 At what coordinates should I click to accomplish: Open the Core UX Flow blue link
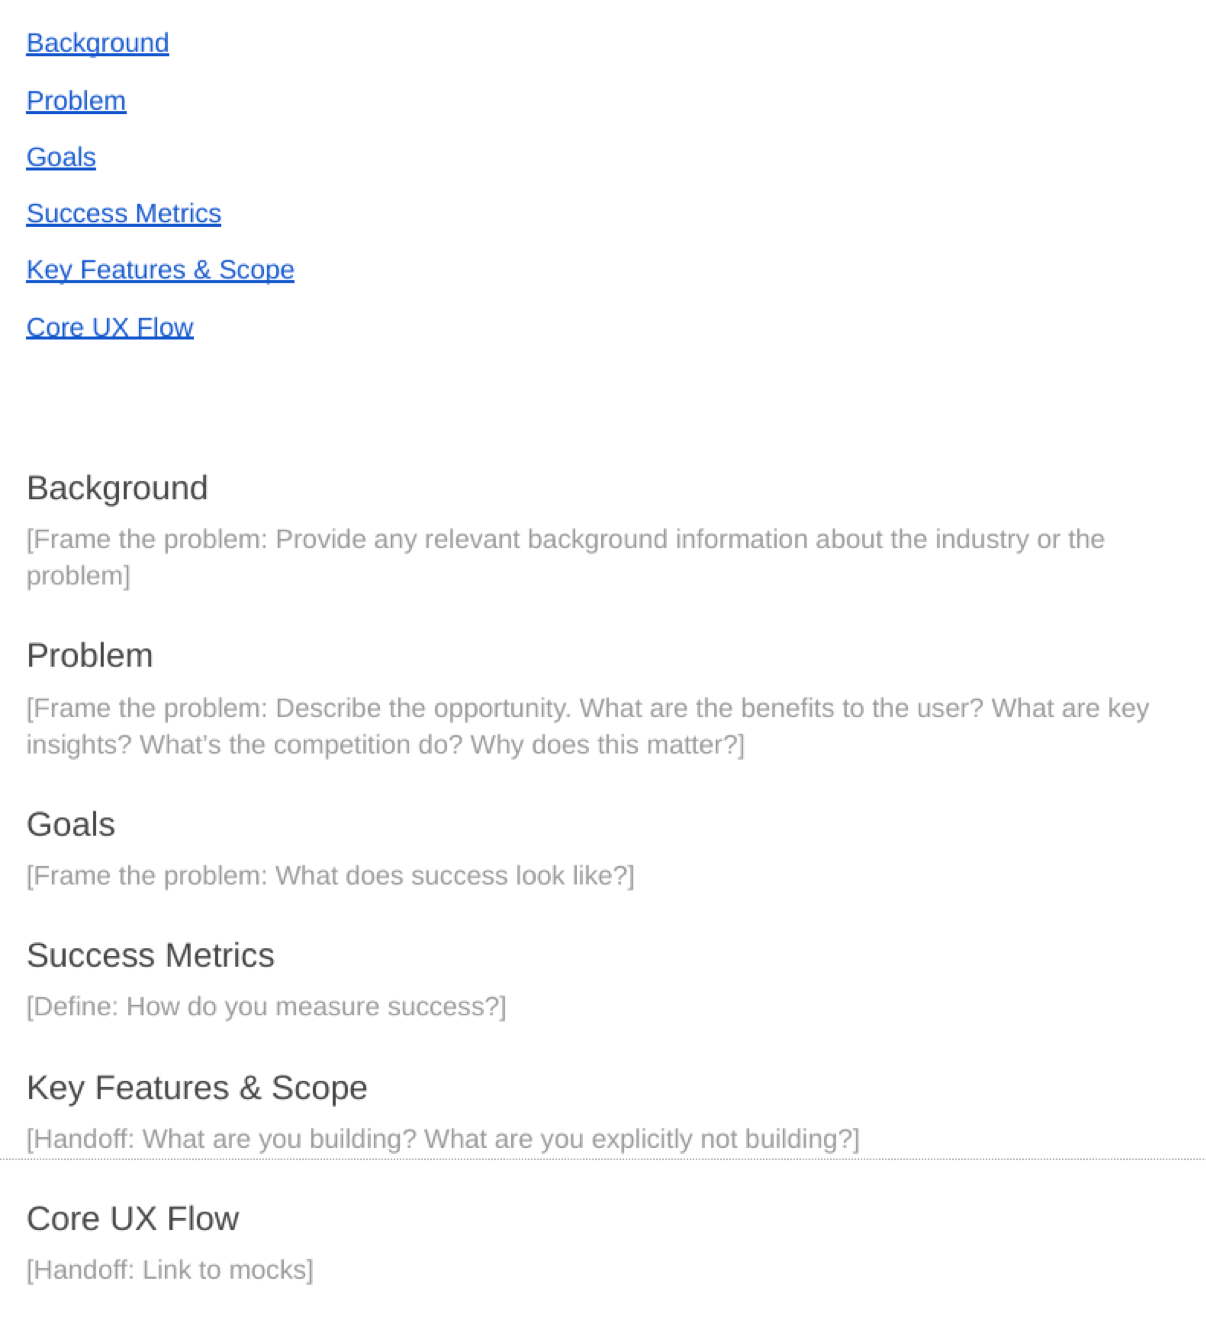coord(109,327)
